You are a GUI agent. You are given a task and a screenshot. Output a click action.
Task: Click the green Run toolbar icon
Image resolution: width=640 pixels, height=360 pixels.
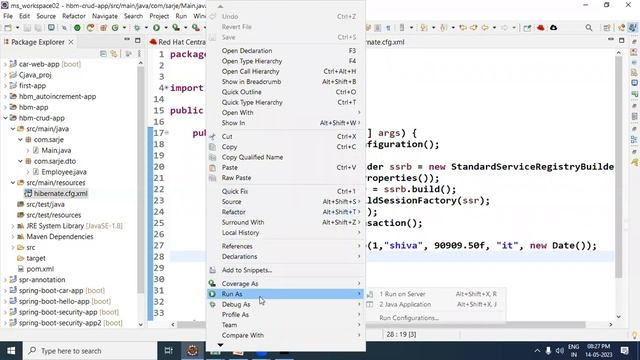pyautogui.click(x=156, y=28)
